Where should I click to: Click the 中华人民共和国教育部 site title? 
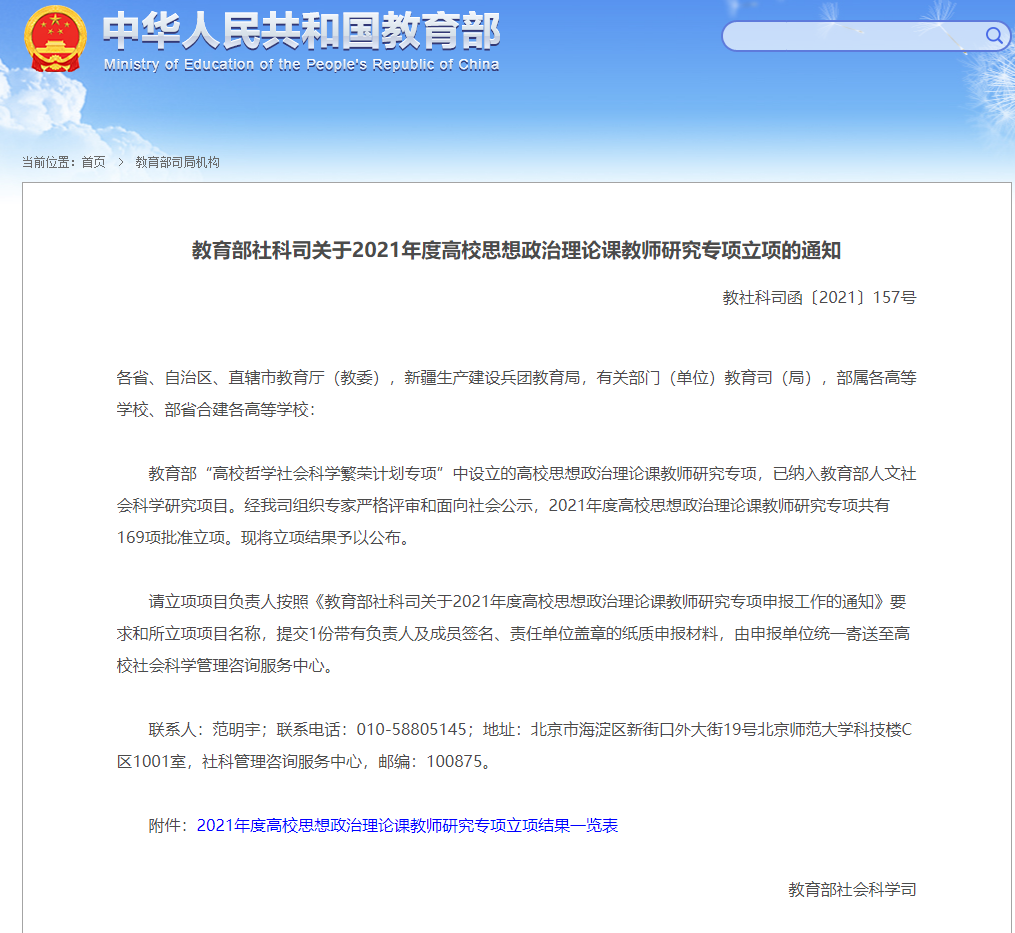301,32
